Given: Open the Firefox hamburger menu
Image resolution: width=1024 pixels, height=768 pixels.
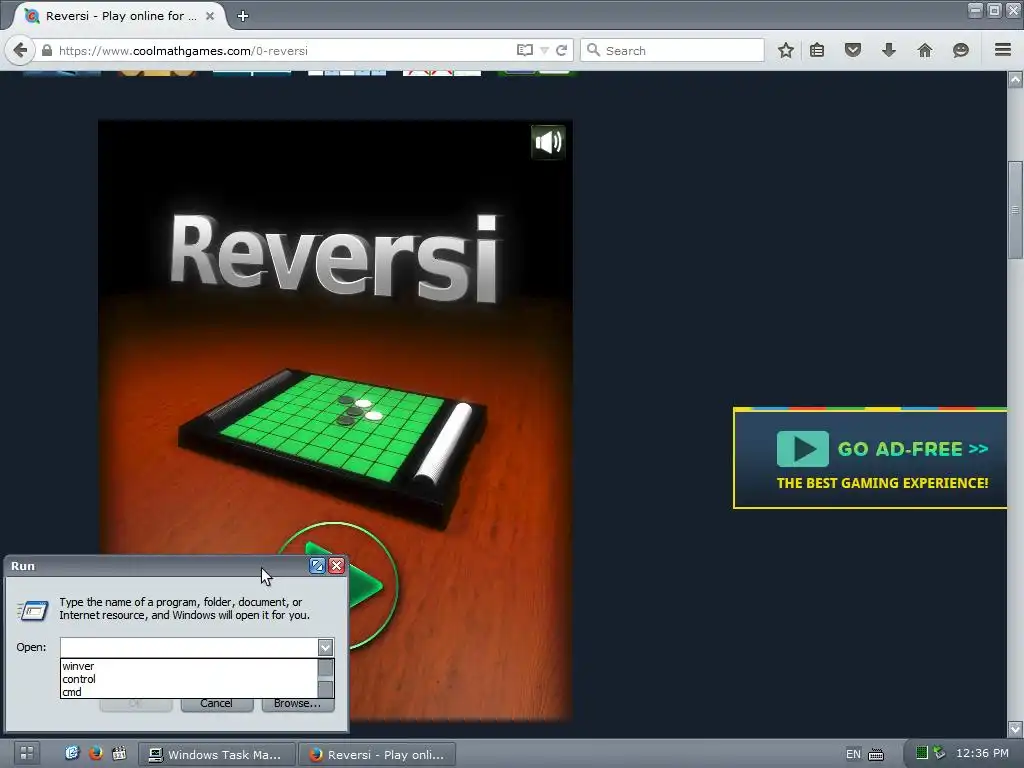Looking at the screenshot, I should click(1003, 50).
